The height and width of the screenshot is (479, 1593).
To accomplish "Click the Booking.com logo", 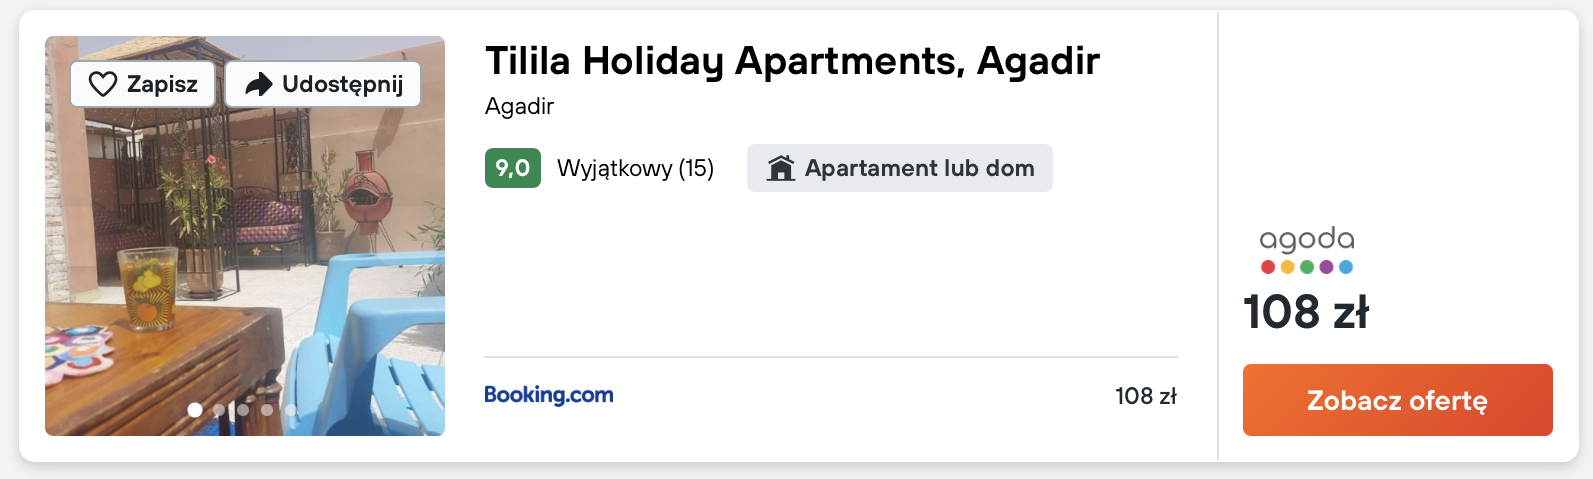I will [548, 395].
